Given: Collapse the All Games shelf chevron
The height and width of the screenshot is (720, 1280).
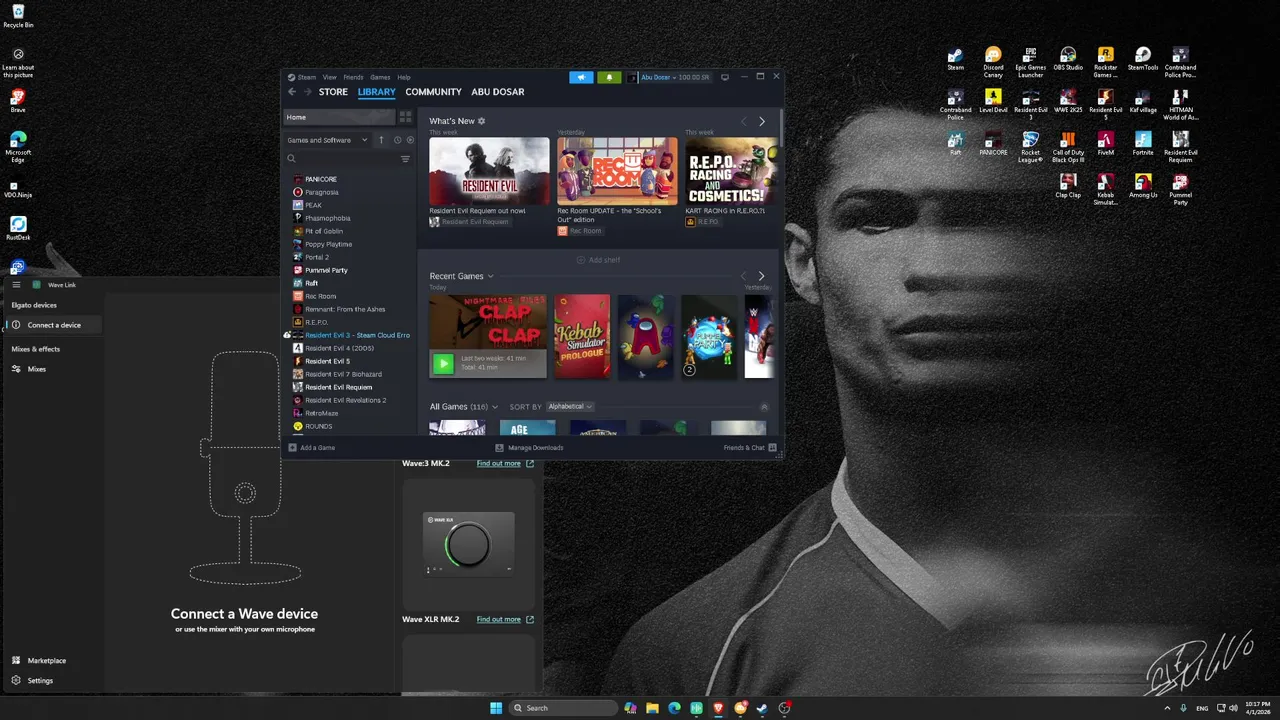Looking at the screenshot, I should click(764, 407).
